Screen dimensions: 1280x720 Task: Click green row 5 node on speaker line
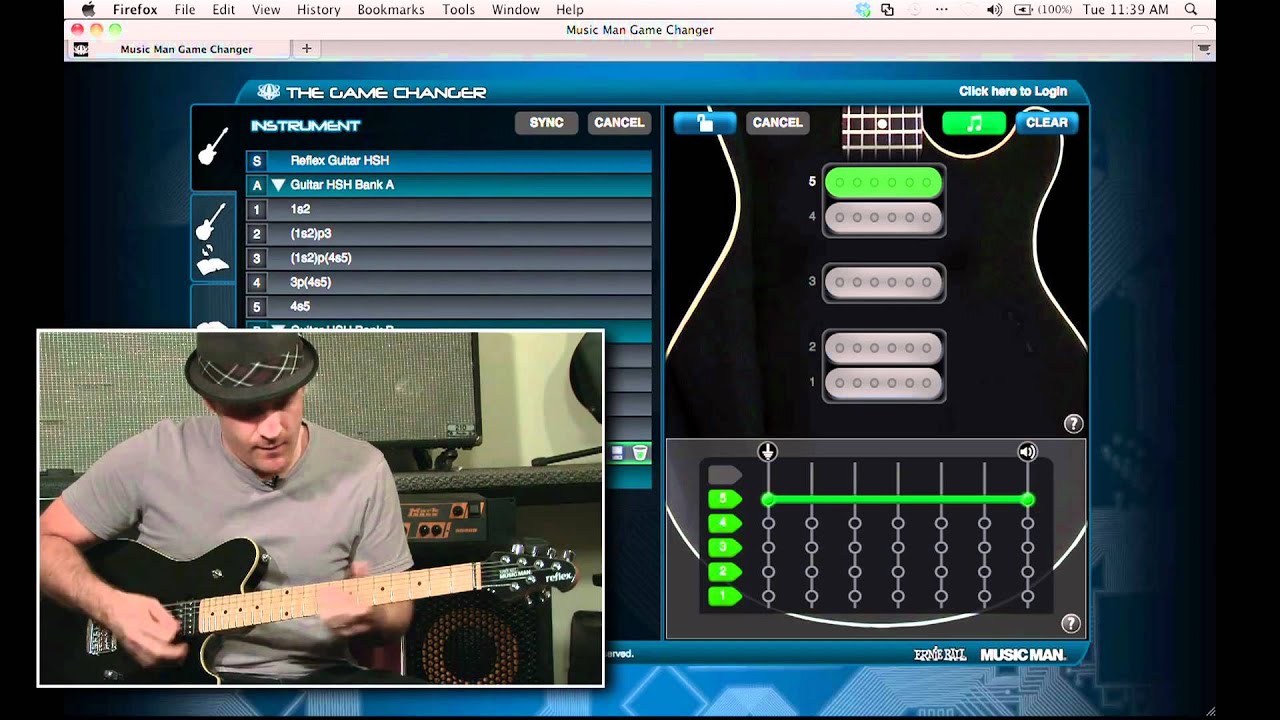pyautogui.click(x=1027, y=499)
